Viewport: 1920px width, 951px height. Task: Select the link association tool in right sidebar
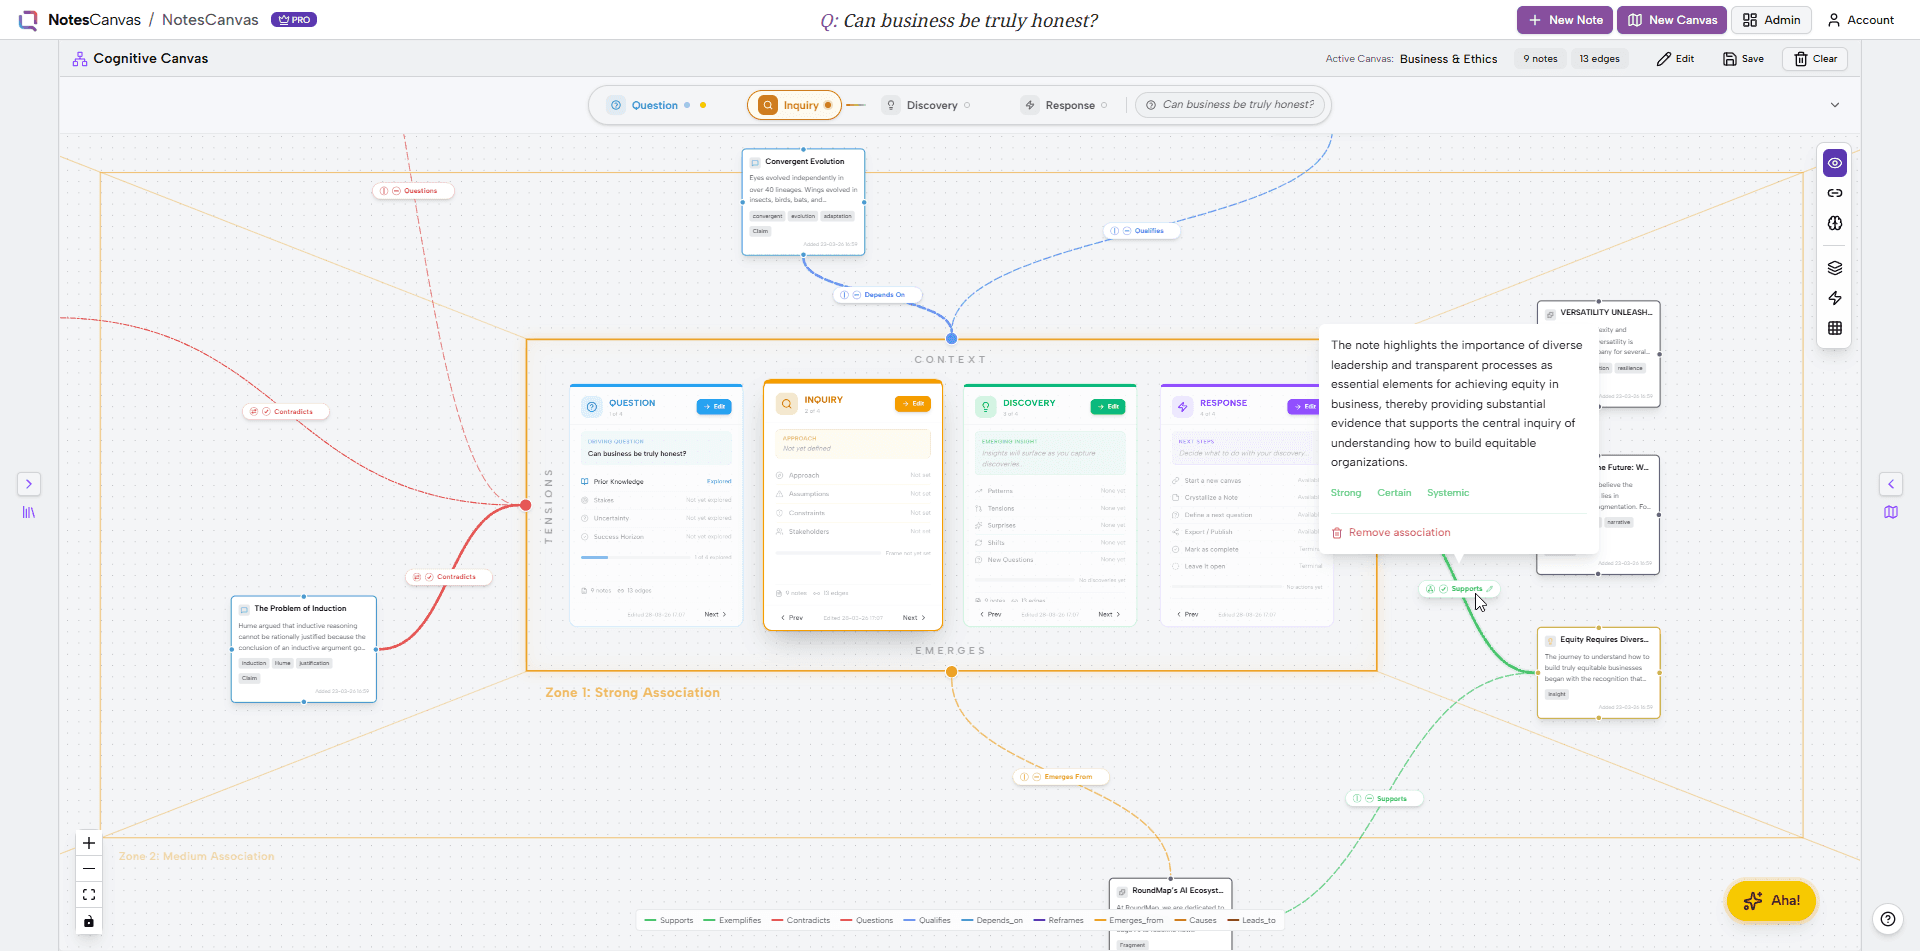pyautogui.click(x=1835, y=193)
